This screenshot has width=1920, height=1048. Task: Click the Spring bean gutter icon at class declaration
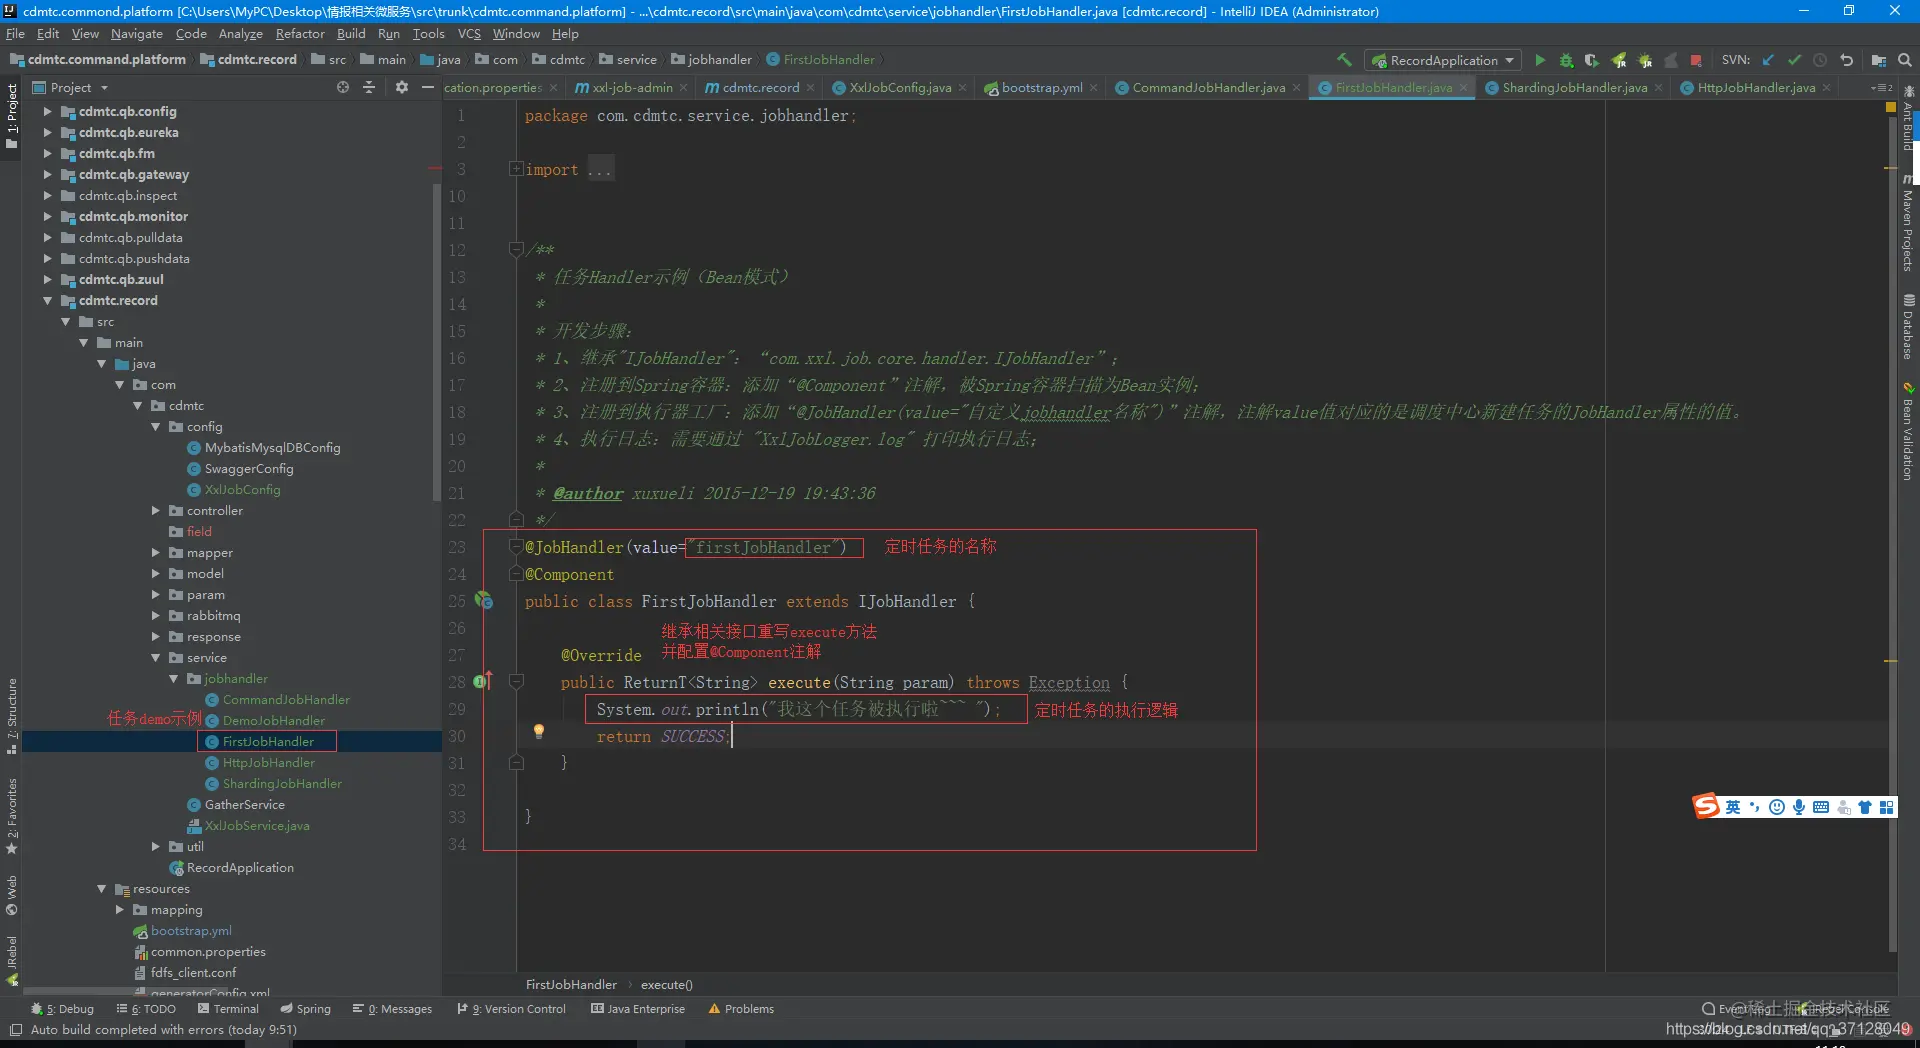pos(483,600)
